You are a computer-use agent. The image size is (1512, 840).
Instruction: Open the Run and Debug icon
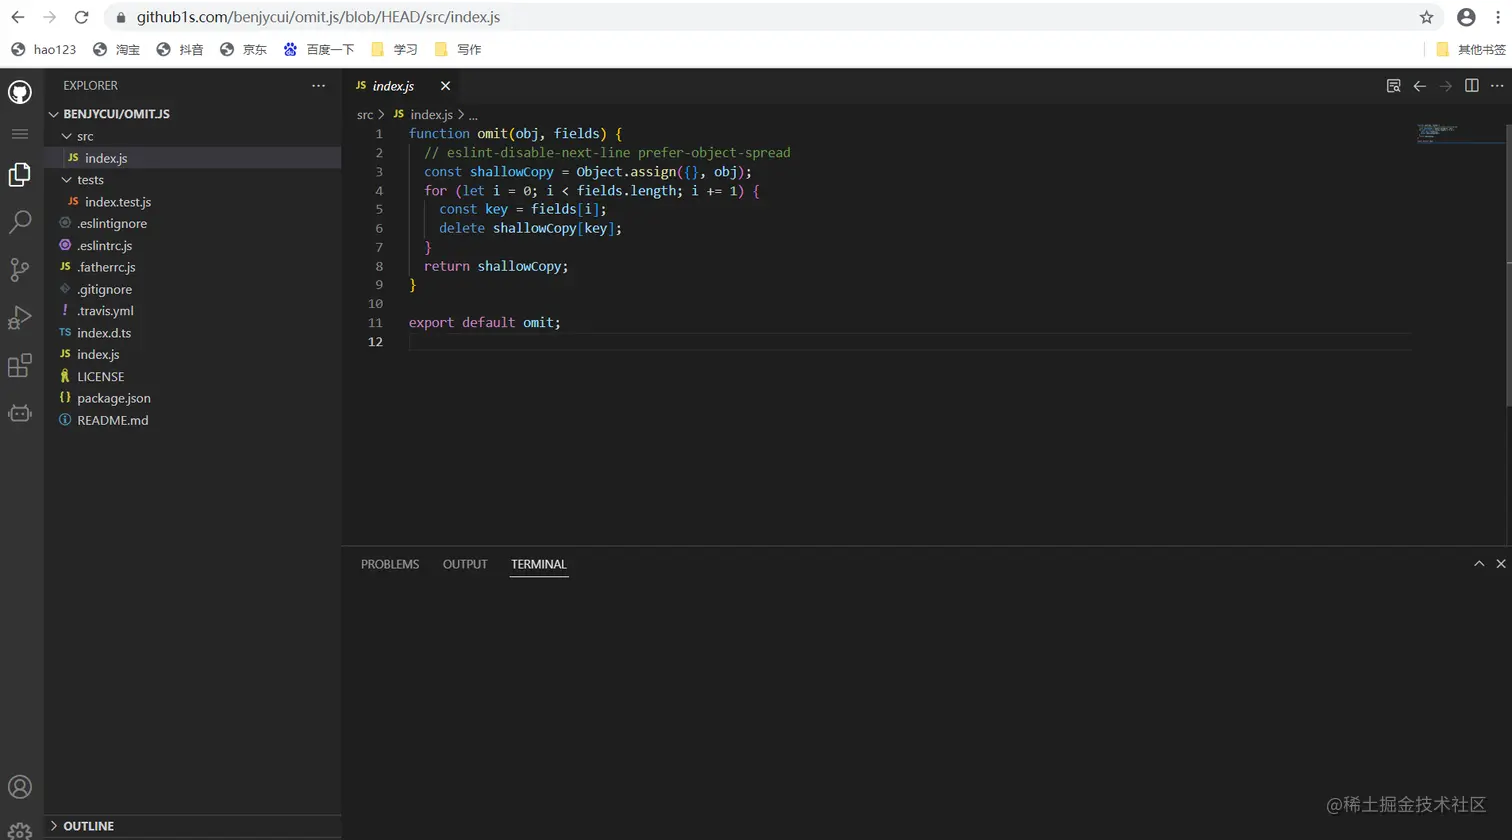tap(20, 318)
